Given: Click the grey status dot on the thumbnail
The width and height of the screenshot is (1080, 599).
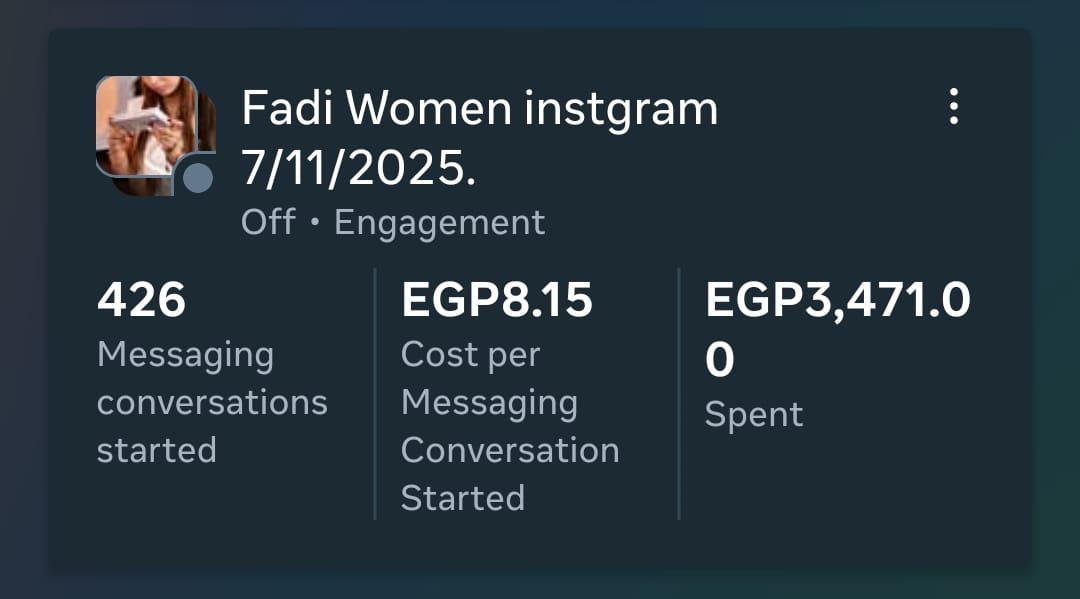Looking at the screenshot, I should click(x=198, y=178).
